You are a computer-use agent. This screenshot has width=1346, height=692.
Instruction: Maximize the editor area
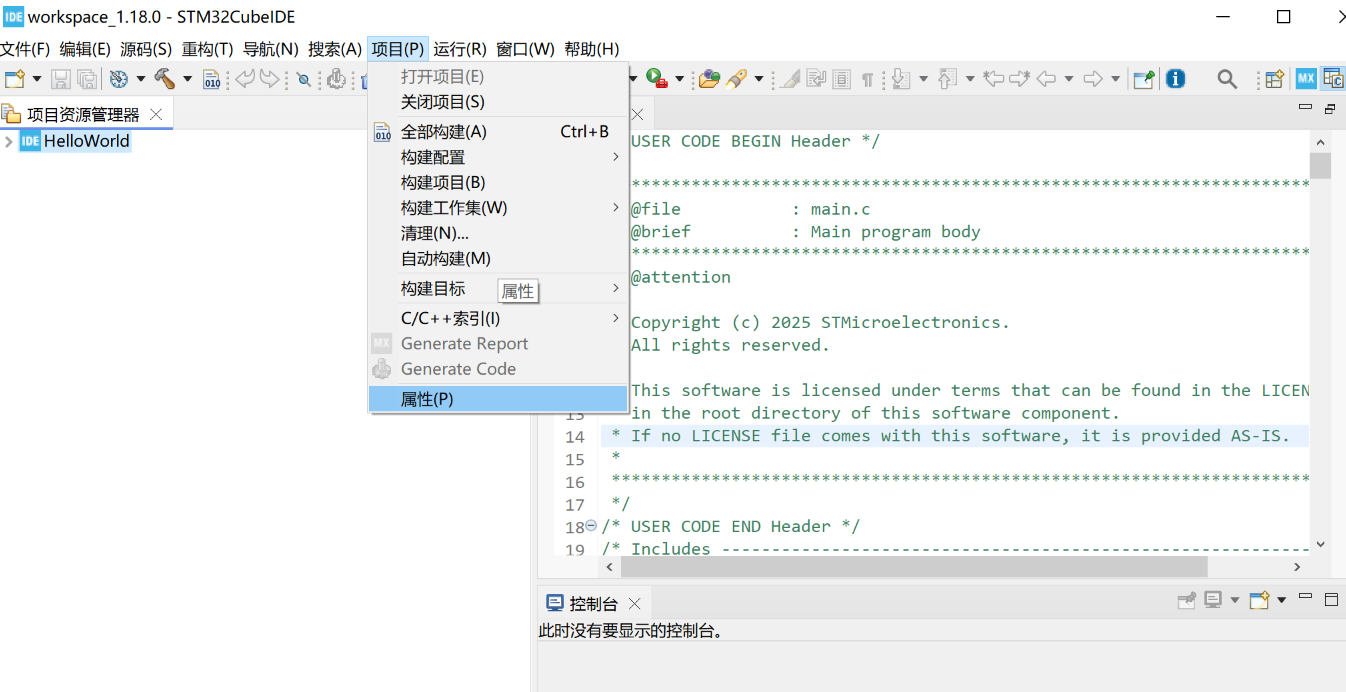[1331, 107]
